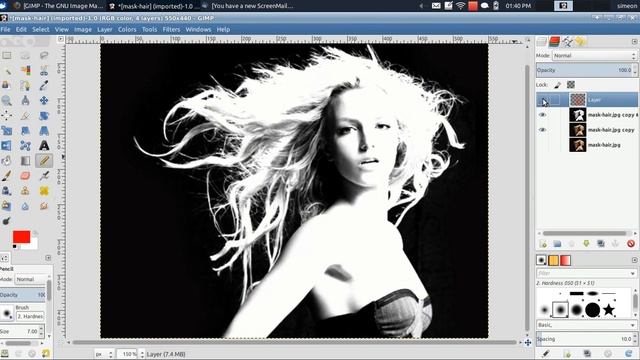
Task: Open the Colors menu
Action: coord(127,29)
